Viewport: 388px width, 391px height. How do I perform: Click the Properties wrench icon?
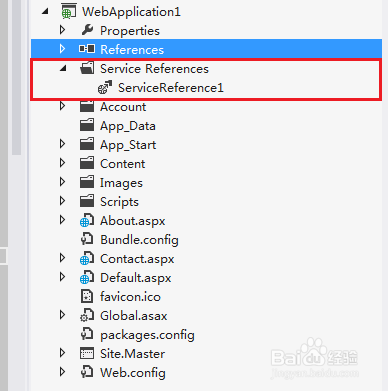[87, 30]
